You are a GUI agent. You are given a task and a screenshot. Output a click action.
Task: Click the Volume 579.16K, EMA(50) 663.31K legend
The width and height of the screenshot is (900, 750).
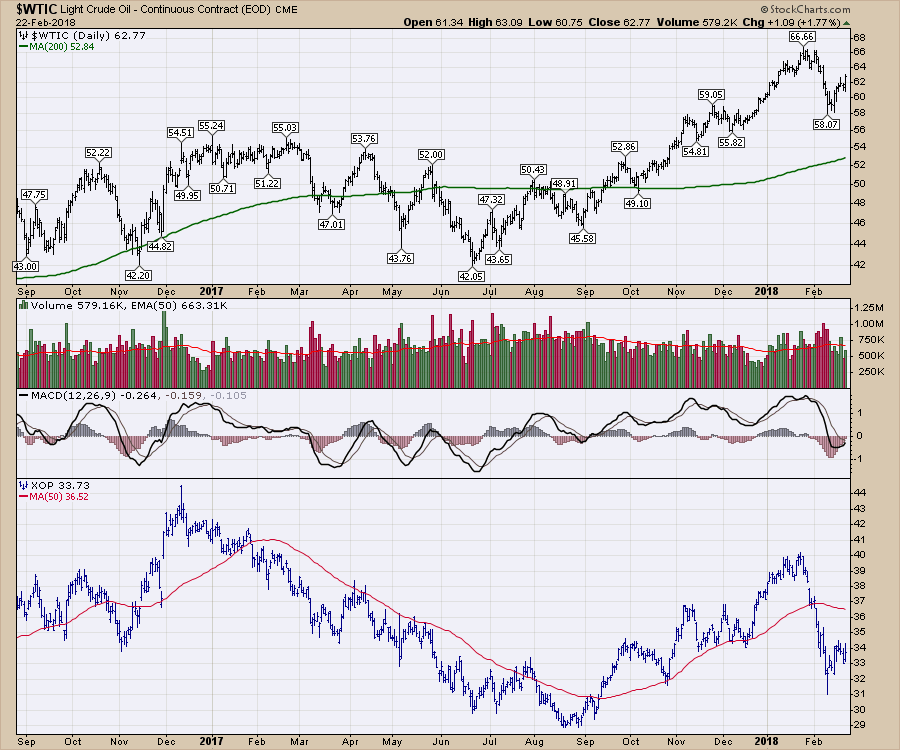click(129, 305)
